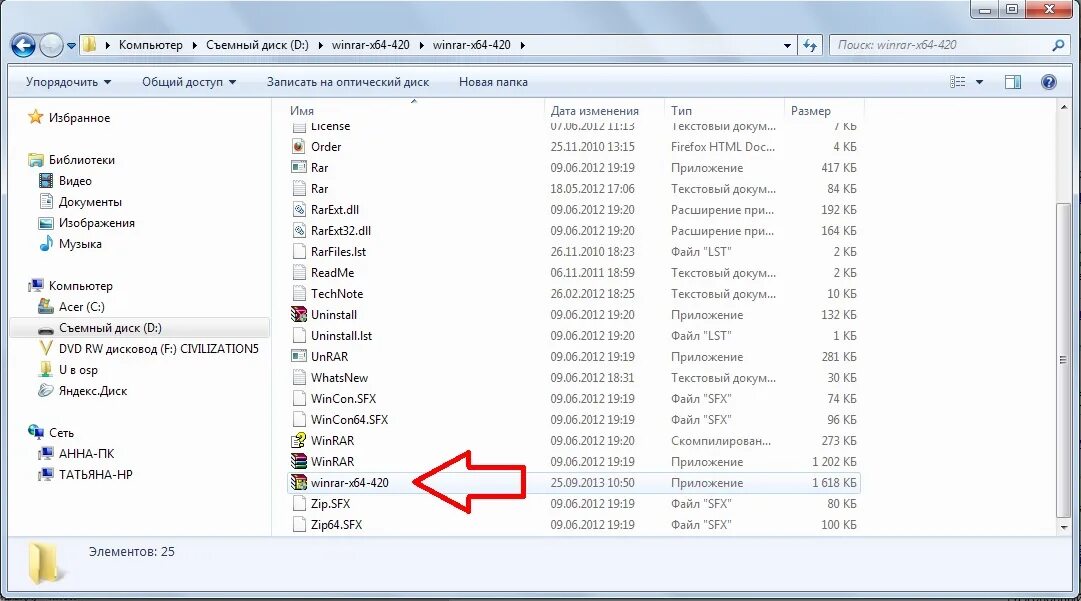Toggle the preview pane button
The height and width of the screenshot is (601, 1081).
pos(1013,82)
